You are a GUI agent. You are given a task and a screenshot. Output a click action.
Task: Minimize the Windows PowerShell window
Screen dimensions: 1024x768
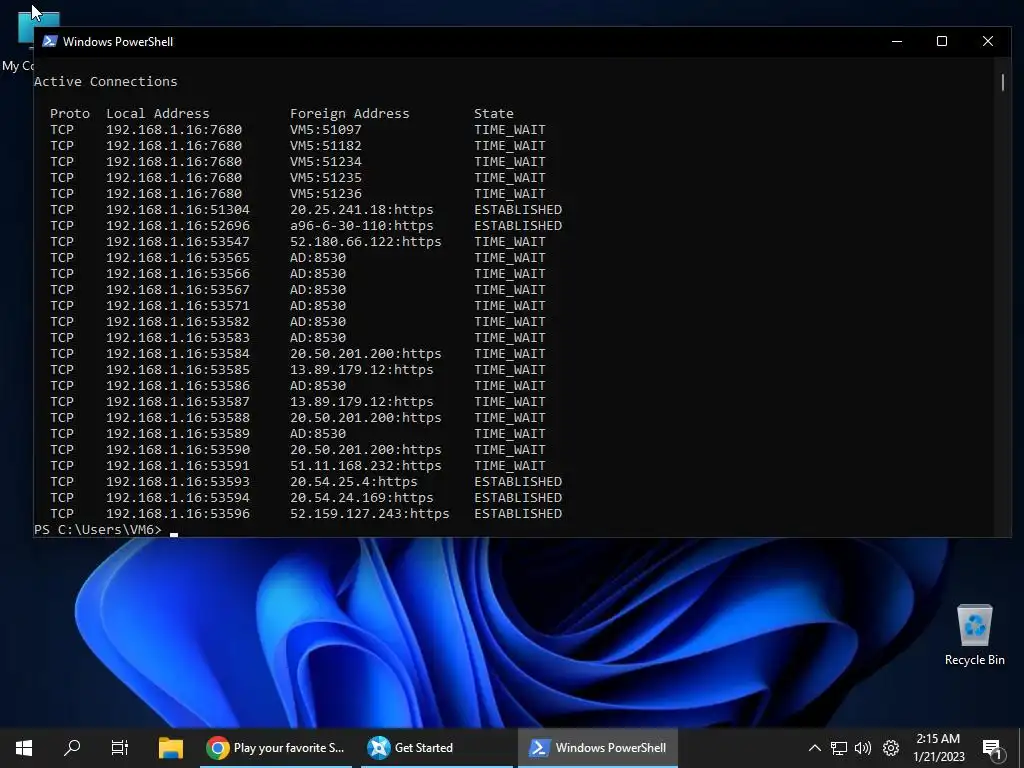897,41
